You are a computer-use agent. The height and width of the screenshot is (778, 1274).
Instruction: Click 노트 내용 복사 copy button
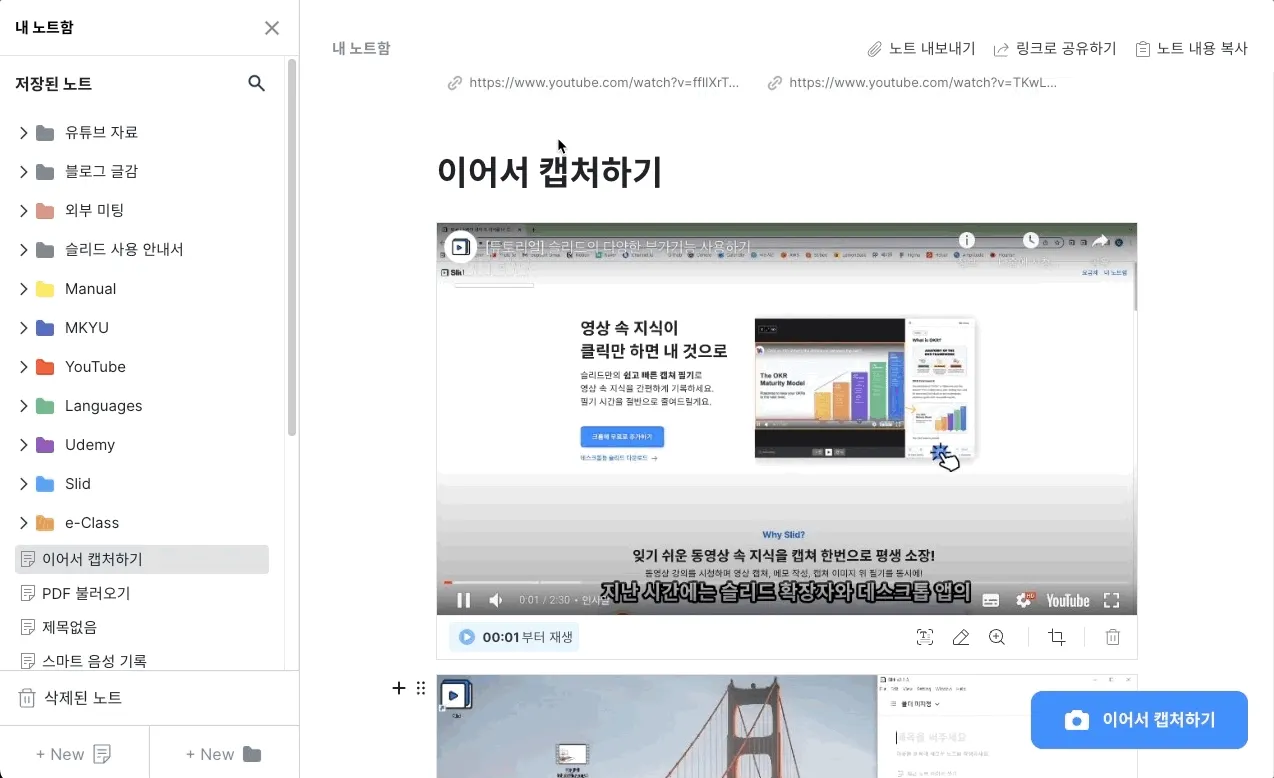[1191, 48]
